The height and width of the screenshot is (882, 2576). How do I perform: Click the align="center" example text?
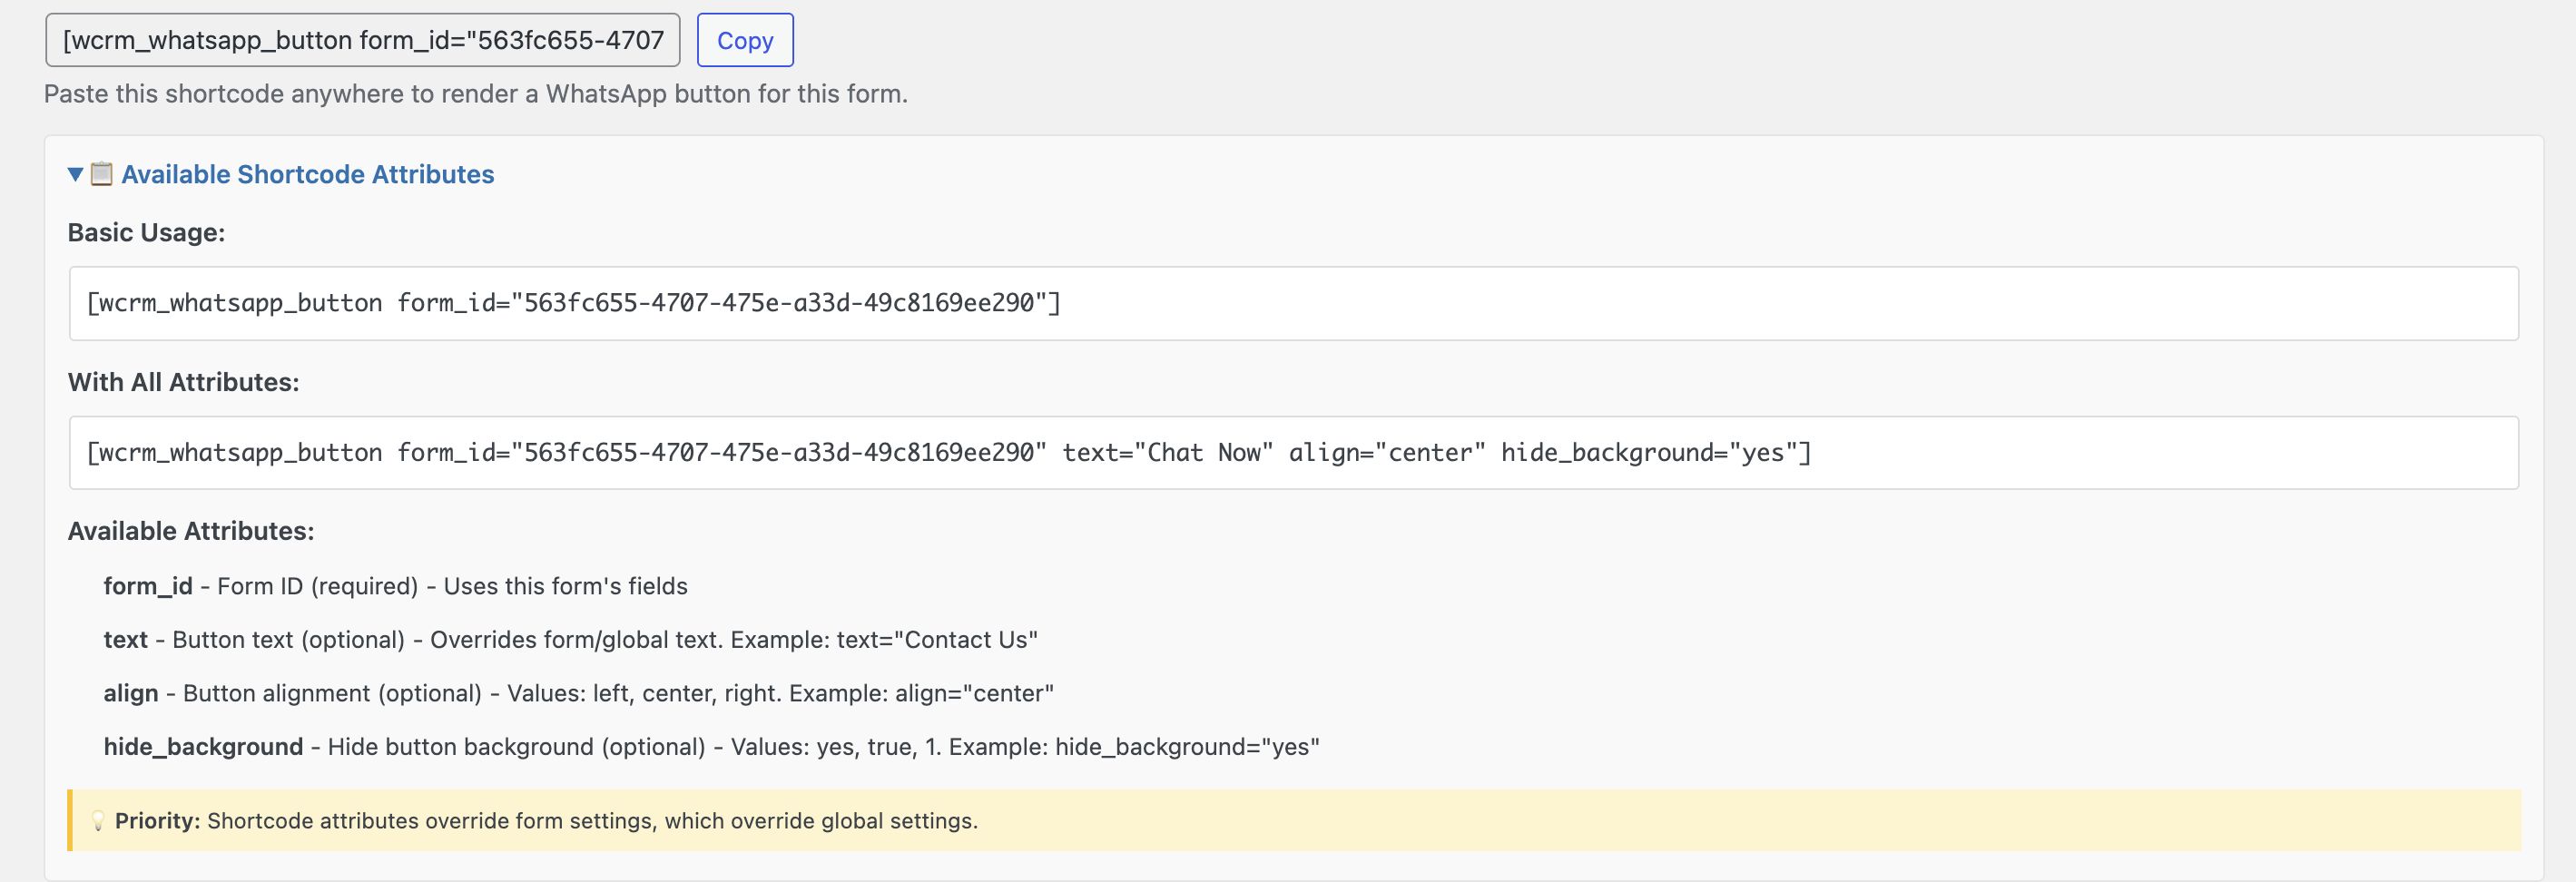pyautogui.click(x=974, y=694)
